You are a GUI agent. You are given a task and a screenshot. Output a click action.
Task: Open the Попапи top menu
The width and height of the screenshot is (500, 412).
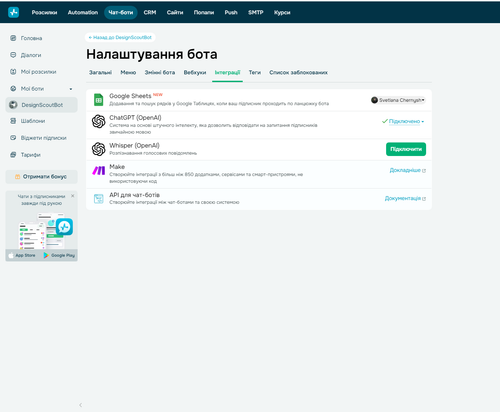click(x=204, y=12)
